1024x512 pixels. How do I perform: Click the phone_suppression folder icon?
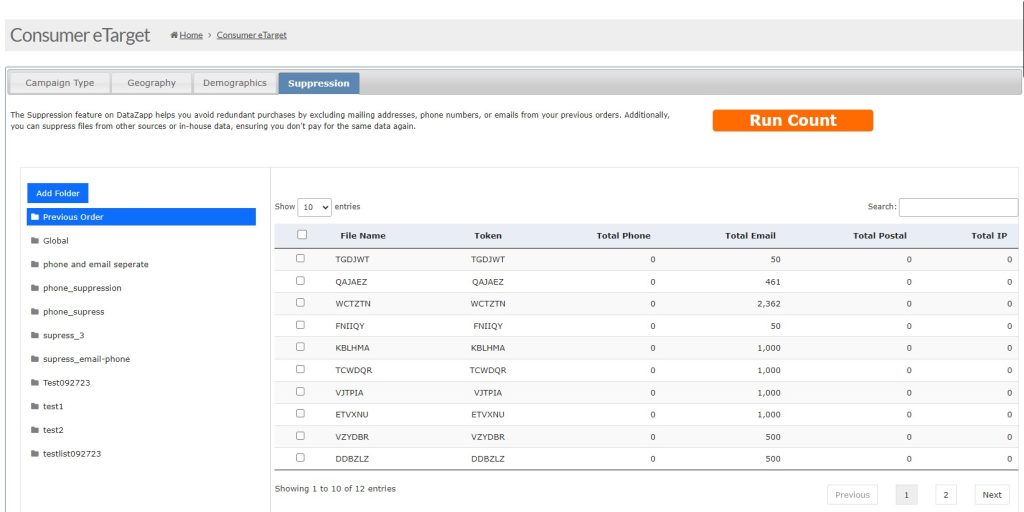point(35,288)
